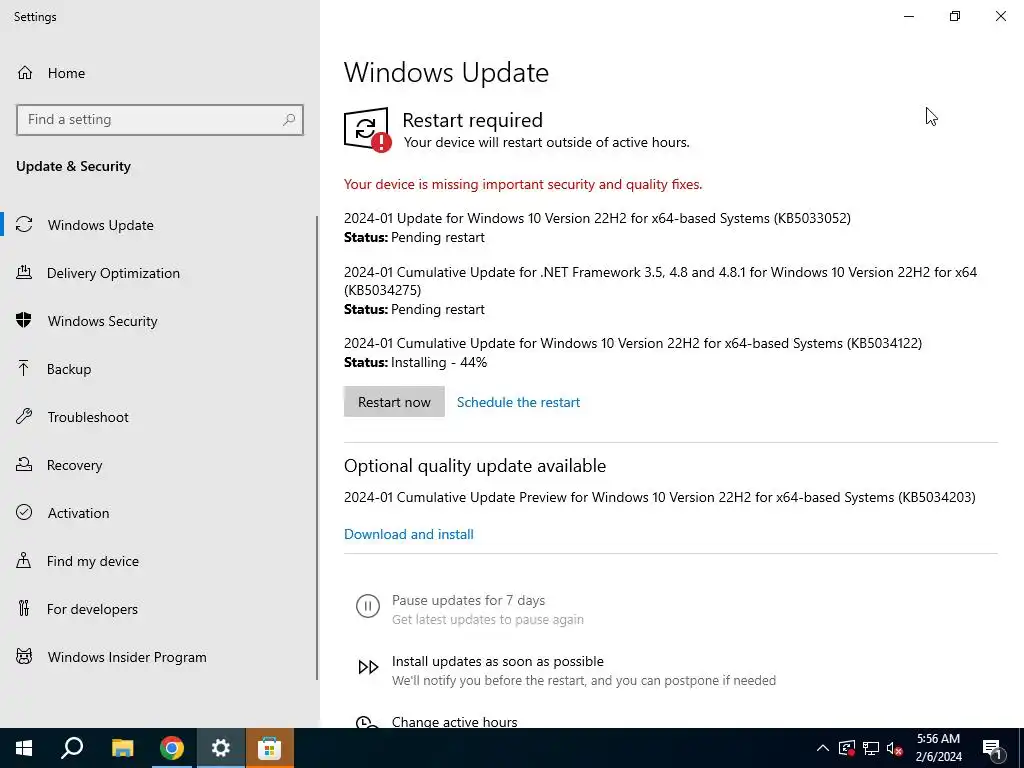The height and width of the screenshot is (768, 1024).
Task: Click the Delivery Optimization icon
Action: pyautogui.click(x=24, y=272)
